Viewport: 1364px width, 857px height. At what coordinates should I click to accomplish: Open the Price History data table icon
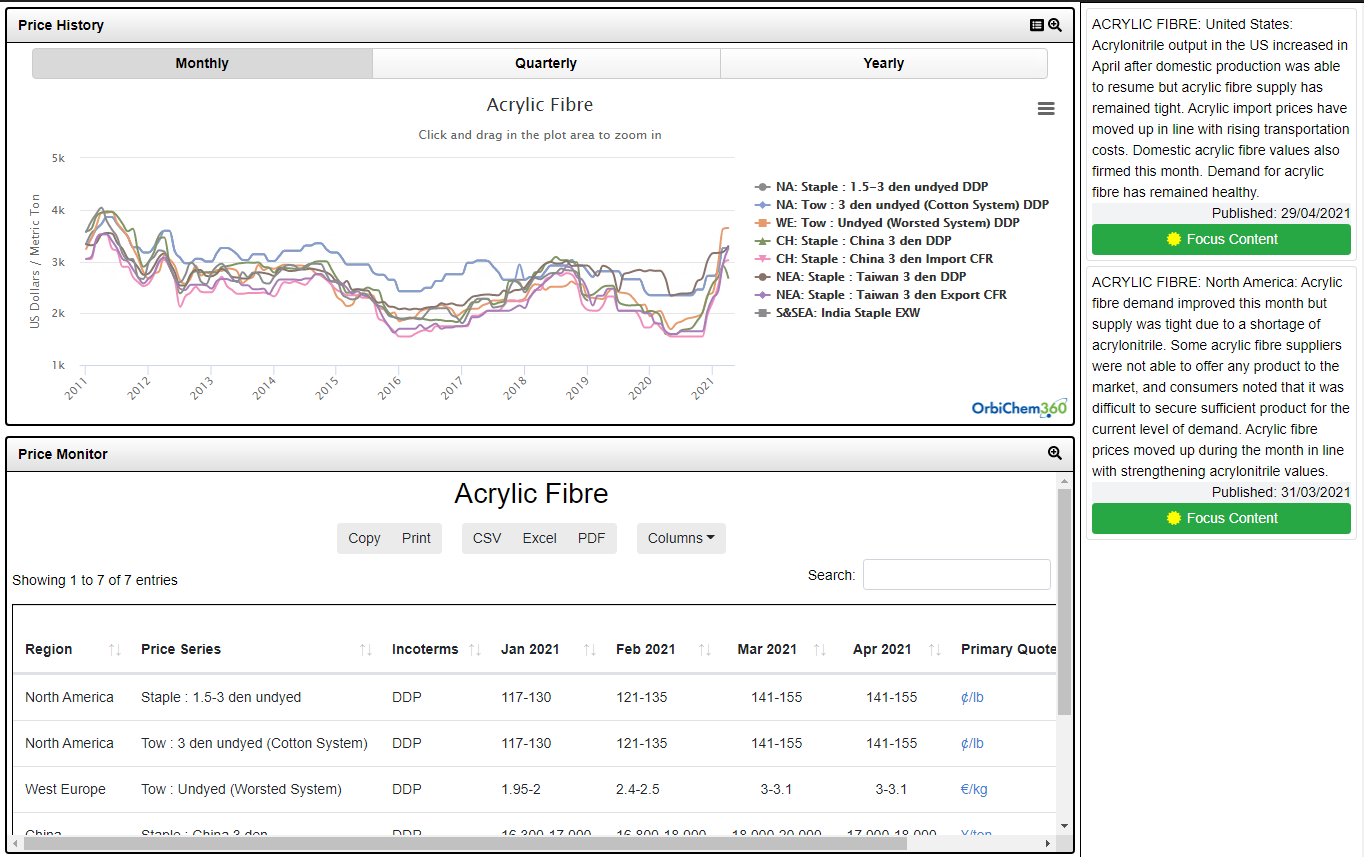(x=1037, y=25)
